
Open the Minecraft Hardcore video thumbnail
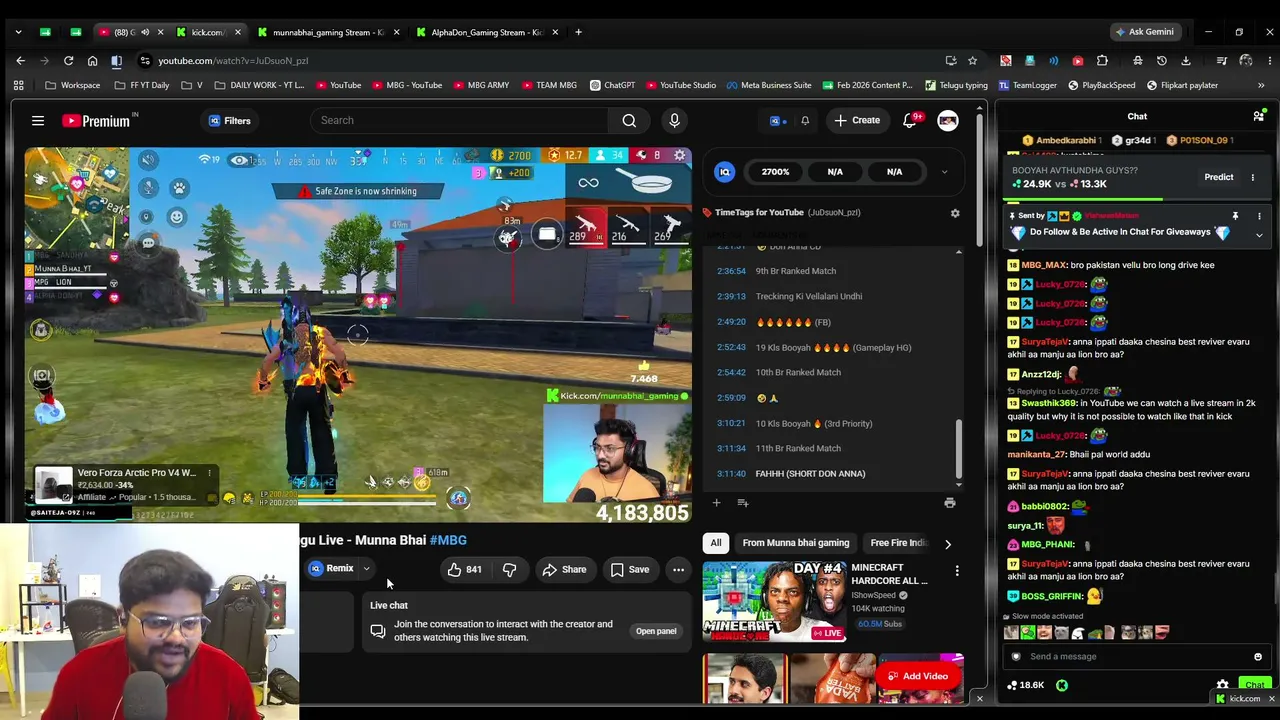tap(774, 601)
